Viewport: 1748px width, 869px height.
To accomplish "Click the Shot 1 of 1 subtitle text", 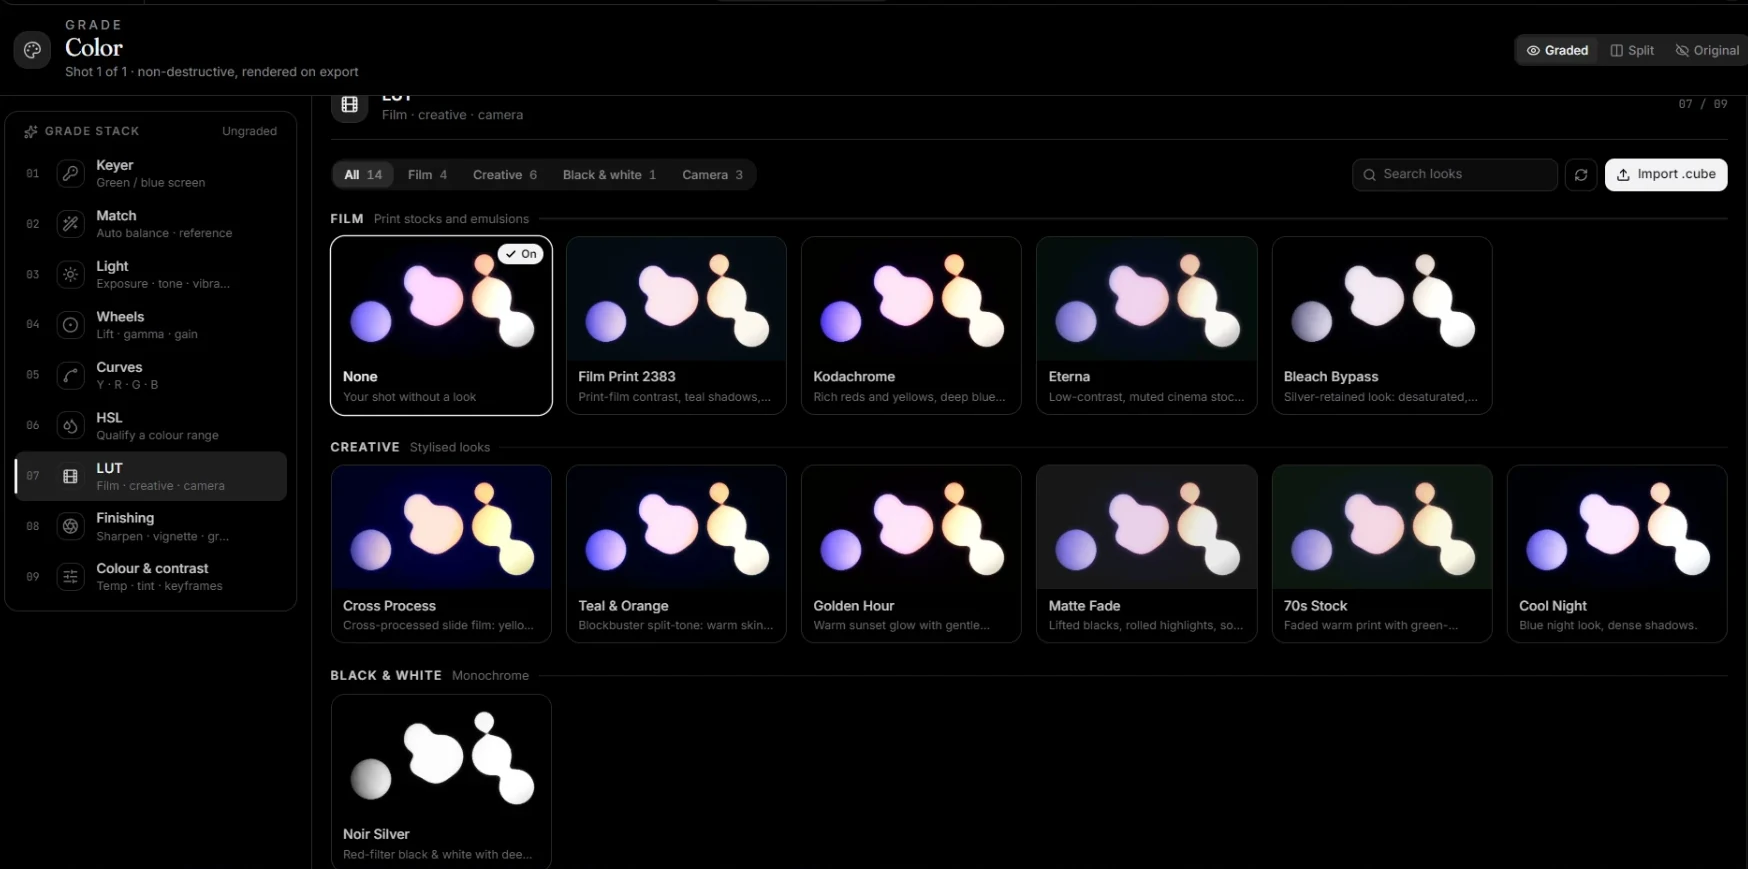I will coord(212,72).
